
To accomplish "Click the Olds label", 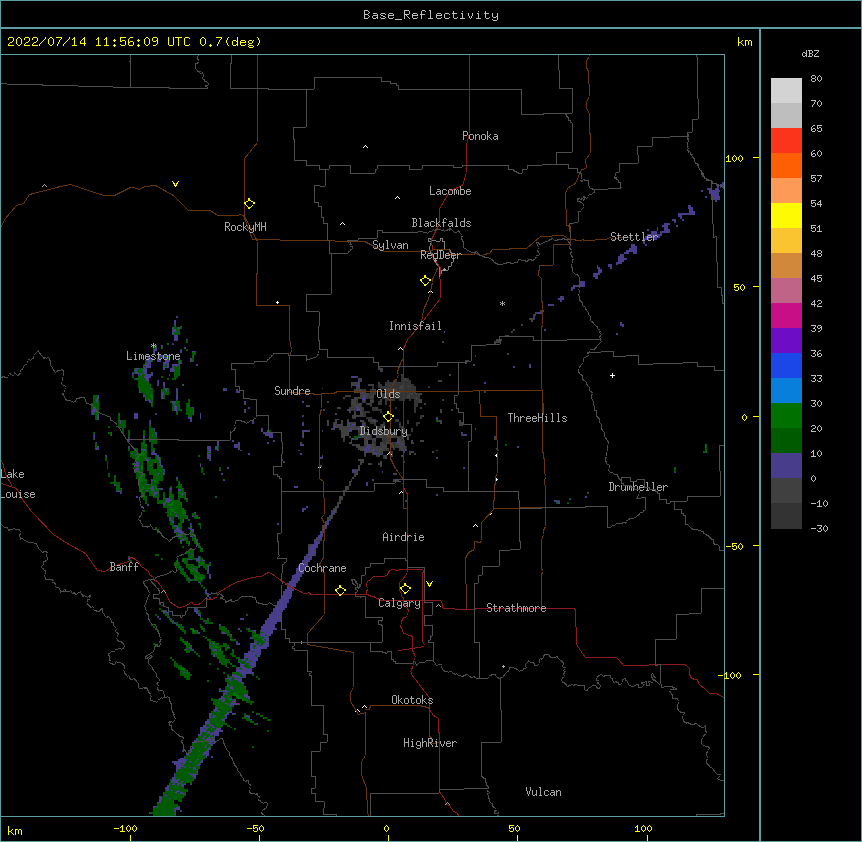I will (388, 394).
